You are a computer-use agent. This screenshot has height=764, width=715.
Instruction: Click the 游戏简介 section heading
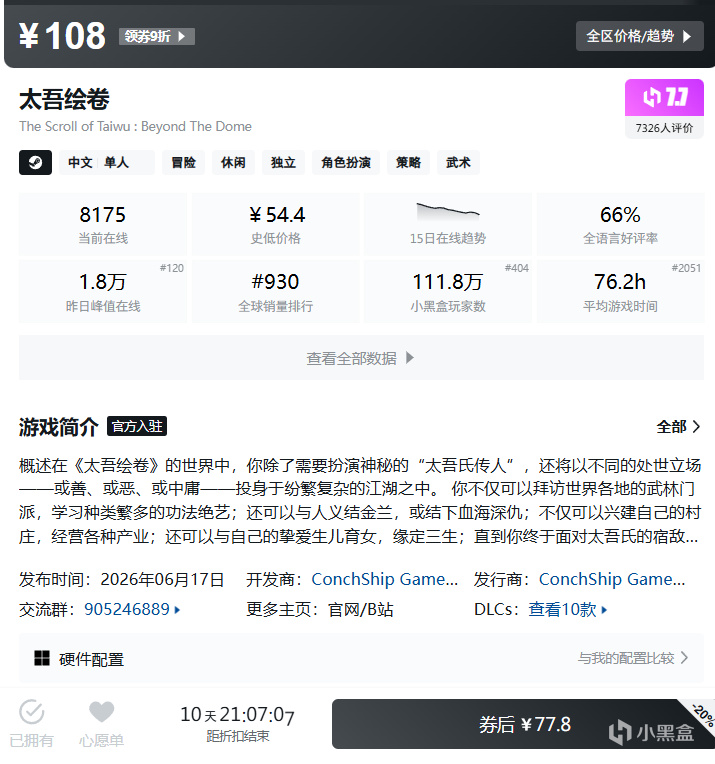pyautogui.click(x=58, y=427)
